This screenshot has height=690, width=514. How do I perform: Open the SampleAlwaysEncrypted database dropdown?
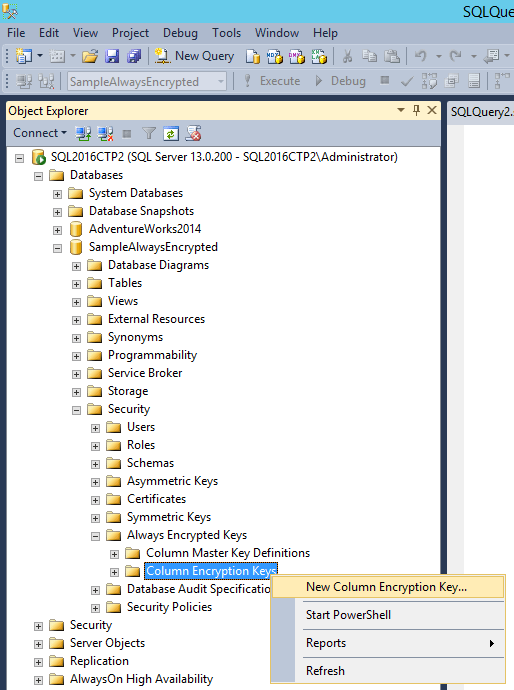[x=221, y=81]
